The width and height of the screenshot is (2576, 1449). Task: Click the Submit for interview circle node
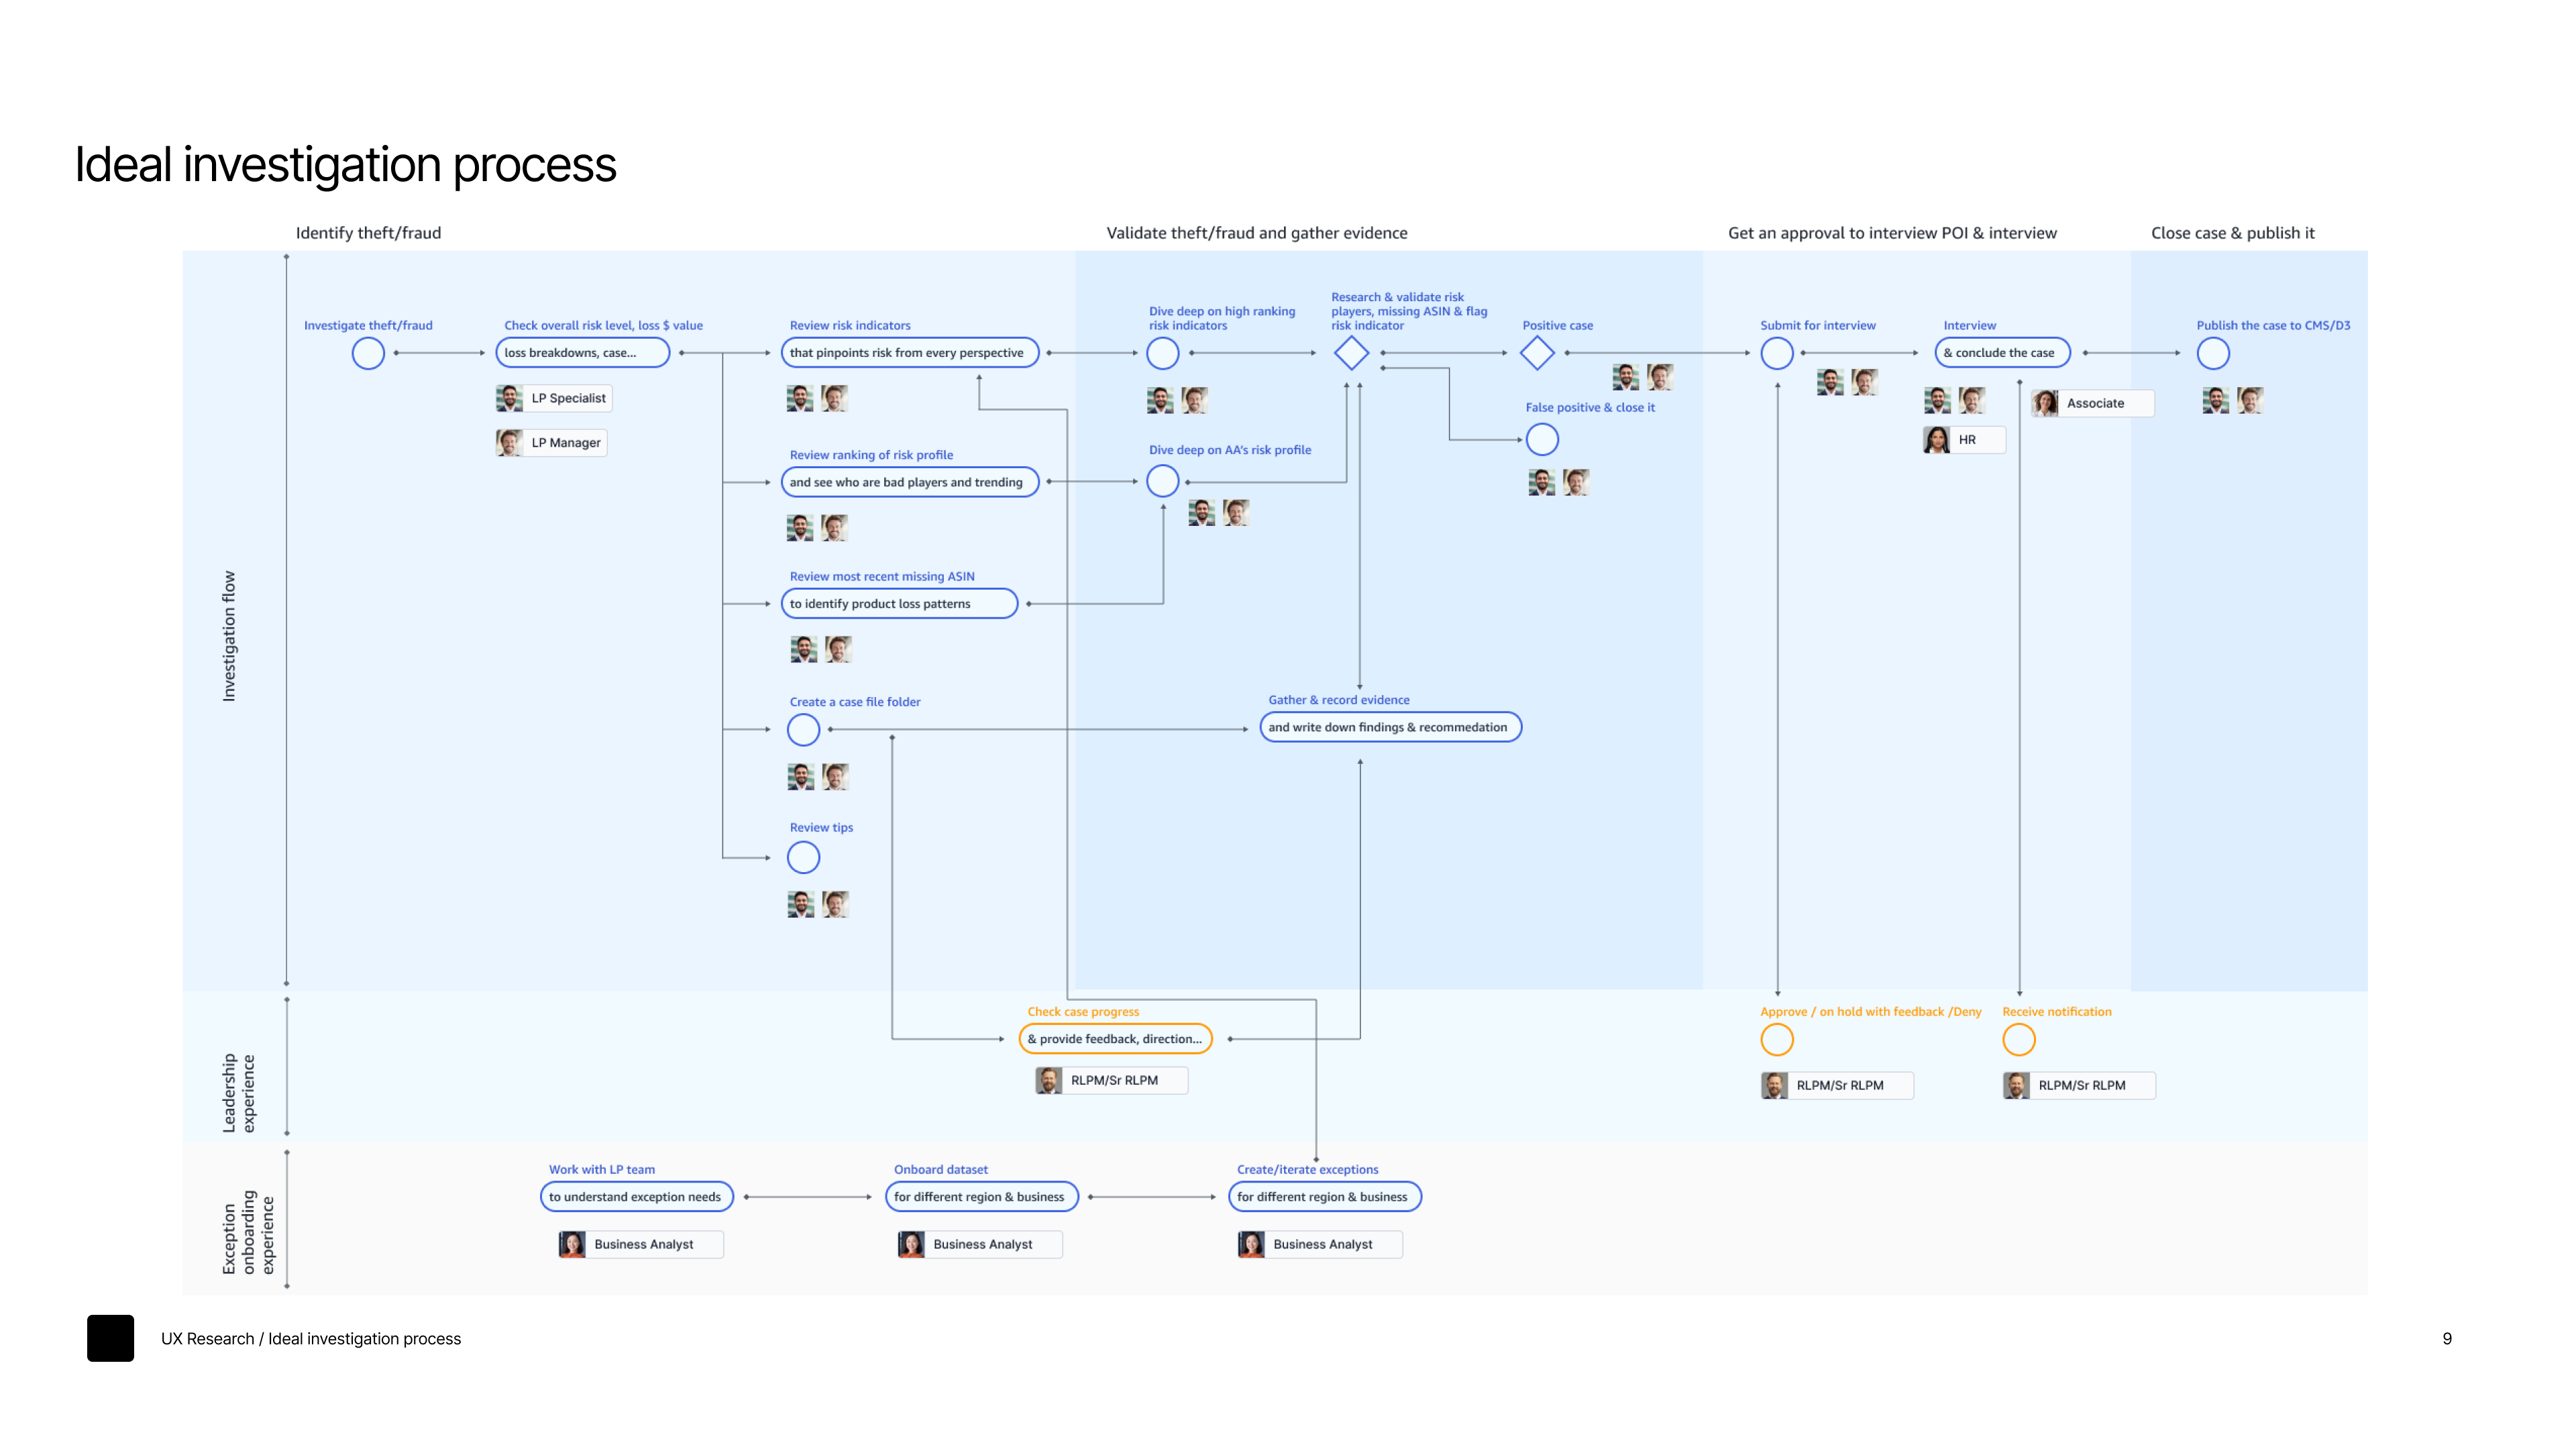[1777, 353]
